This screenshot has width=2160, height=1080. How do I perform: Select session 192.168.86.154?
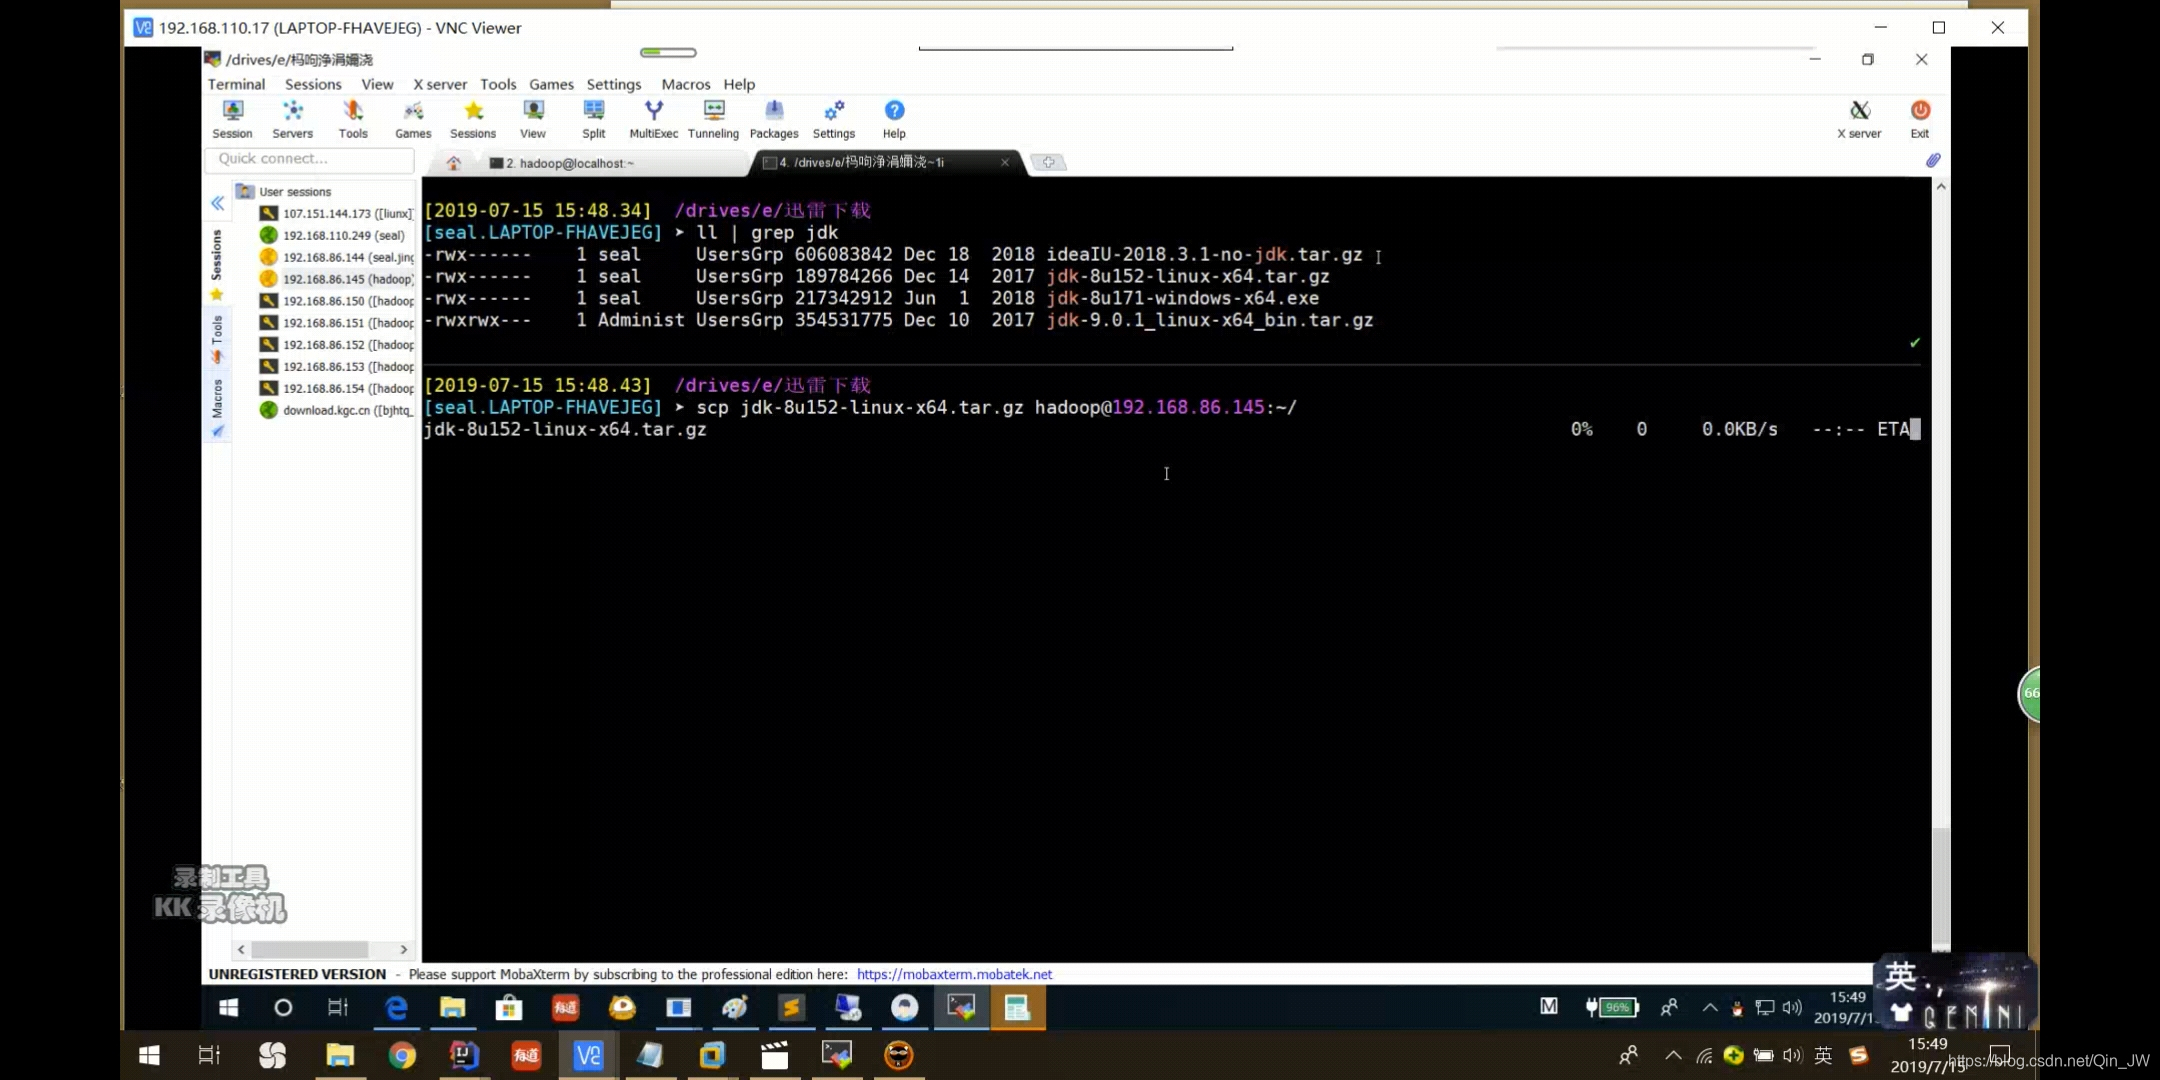[x=337, y=388]
